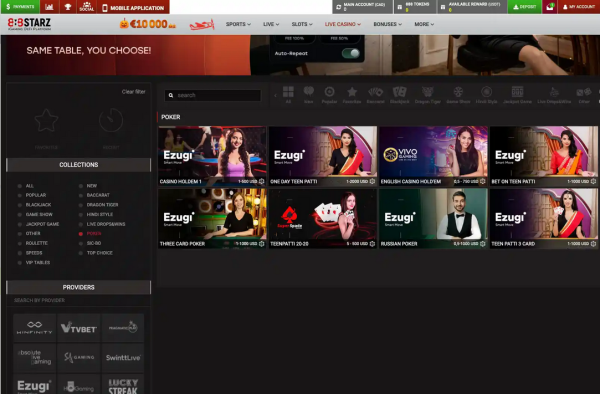Select the Baccarat collection filter

click(94, 195)
